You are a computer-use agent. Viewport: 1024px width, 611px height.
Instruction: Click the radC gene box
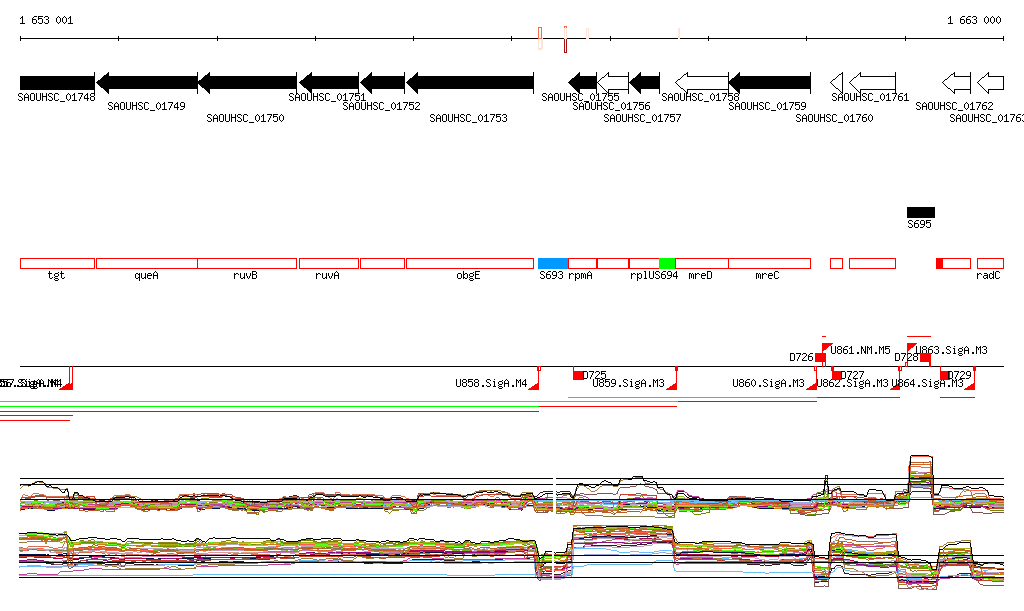(991, 264)
